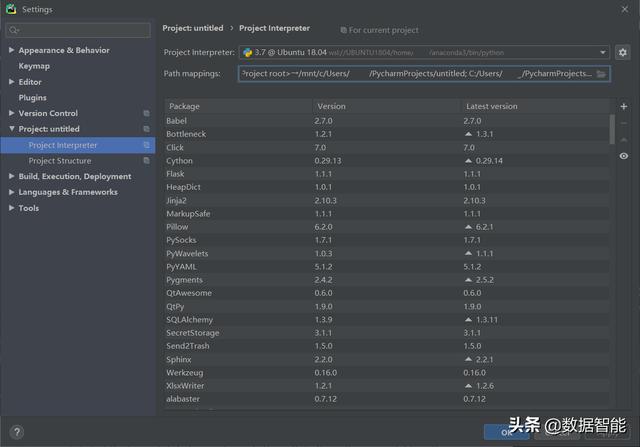Screen dimensions: 640x447
Task: Expand Languages & Frameworks section
Action: pyautogui.click(x=11, y=192)
